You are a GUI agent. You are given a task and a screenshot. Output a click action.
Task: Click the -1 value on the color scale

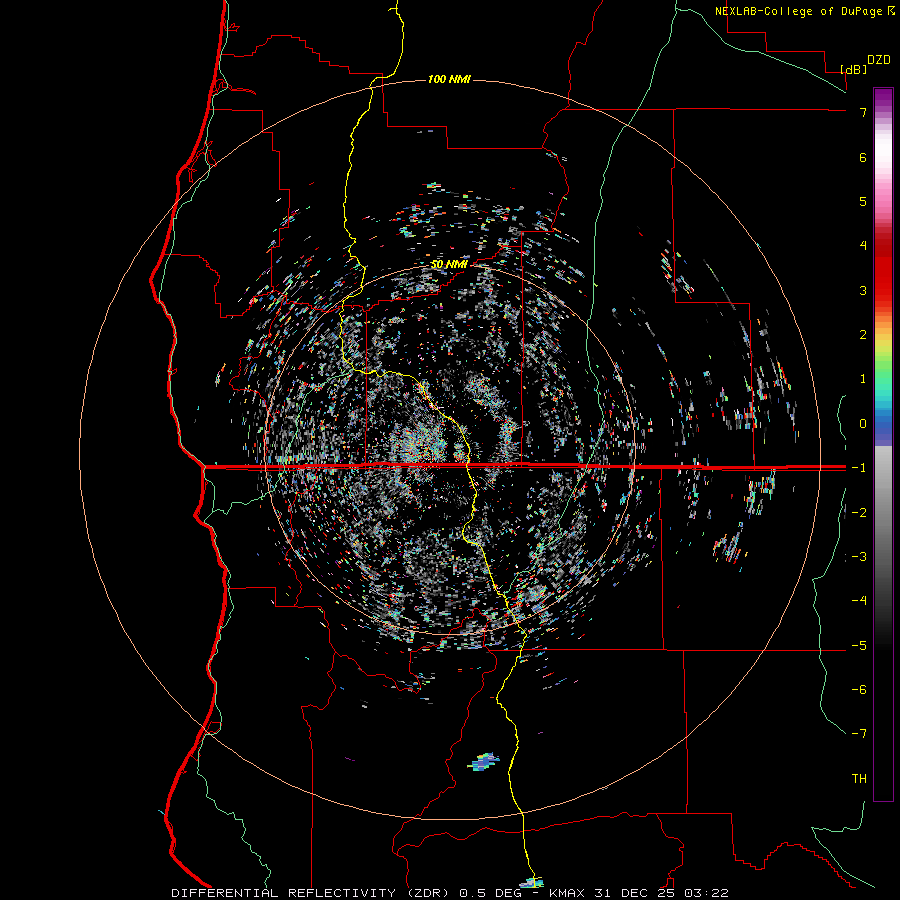pos(859,468)
